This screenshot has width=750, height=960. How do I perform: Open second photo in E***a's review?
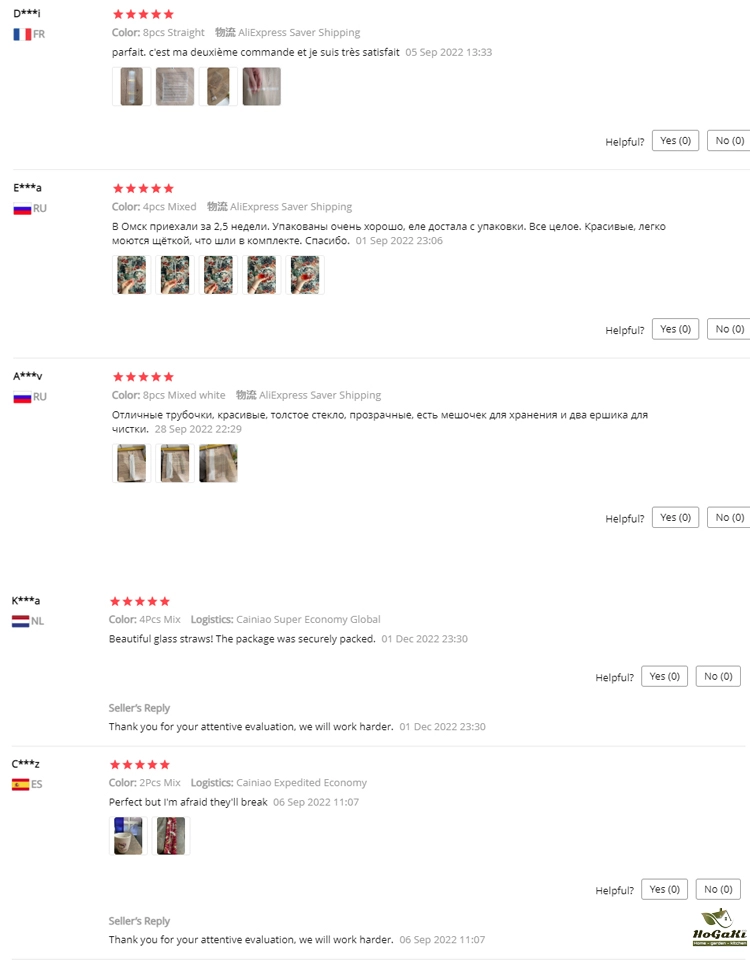coord(175,275)
